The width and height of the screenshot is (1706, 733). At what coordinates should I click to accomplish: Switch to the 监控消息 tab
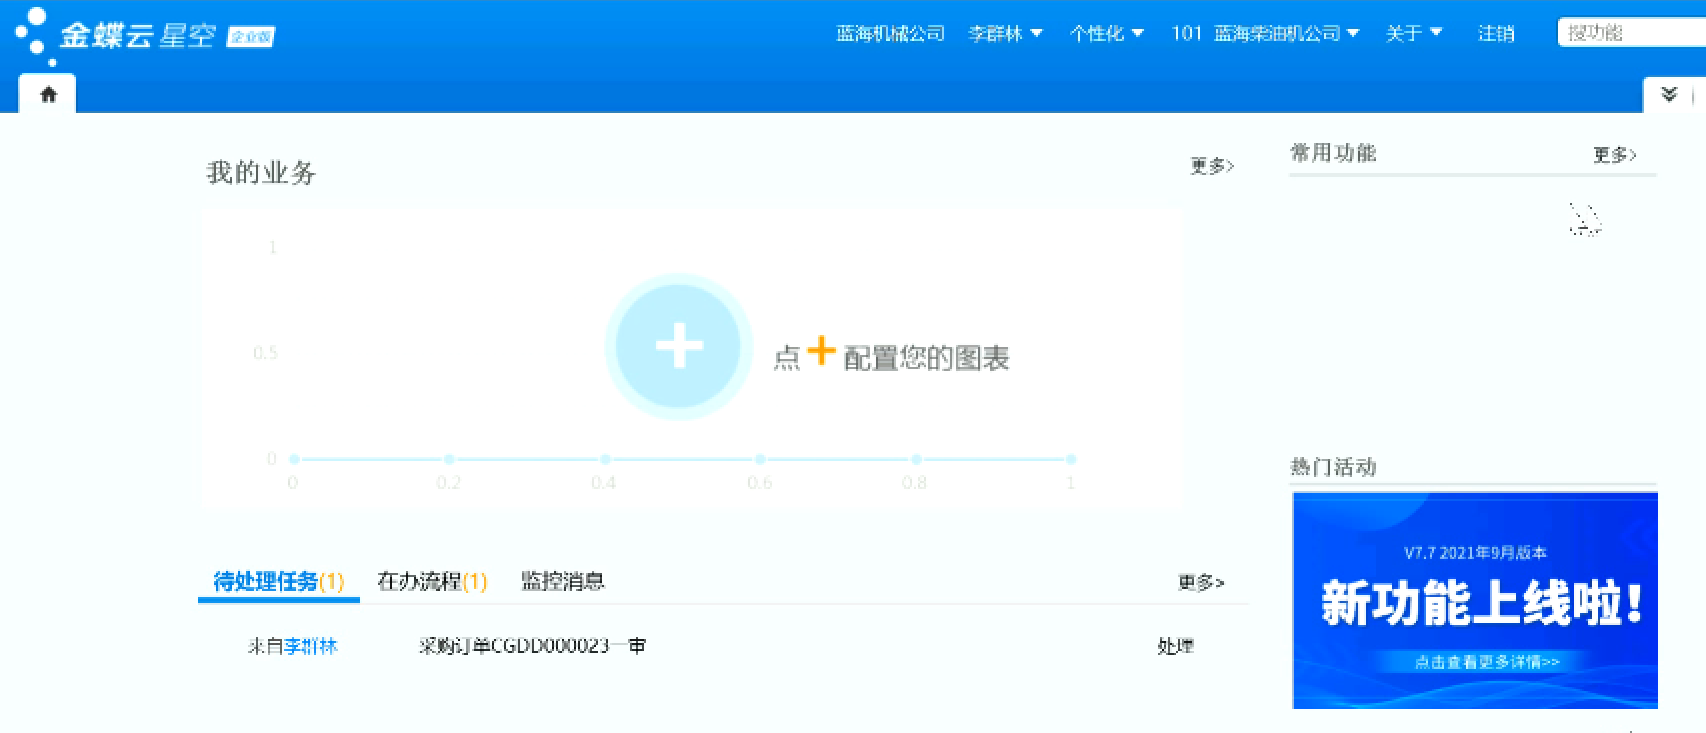[x=562, y=581]
